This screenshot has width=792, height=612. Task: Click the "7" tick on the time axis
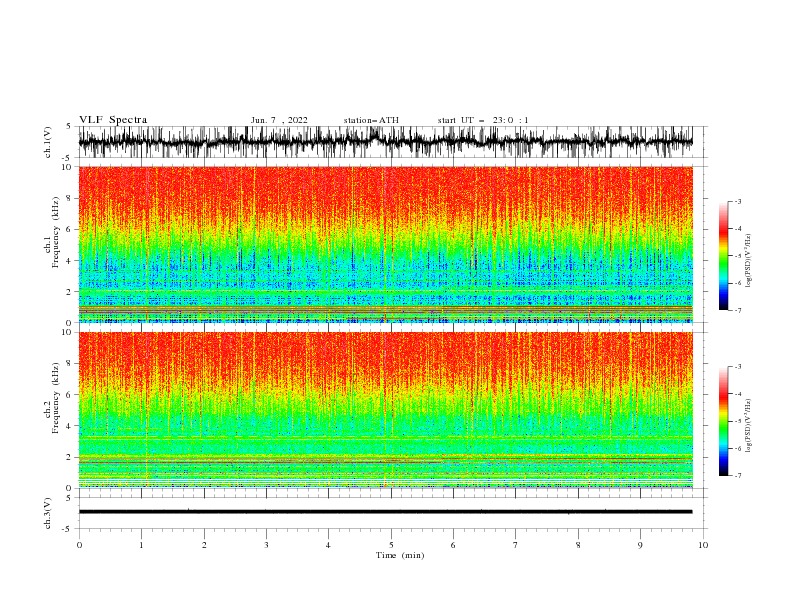click(x=516, y=545)
